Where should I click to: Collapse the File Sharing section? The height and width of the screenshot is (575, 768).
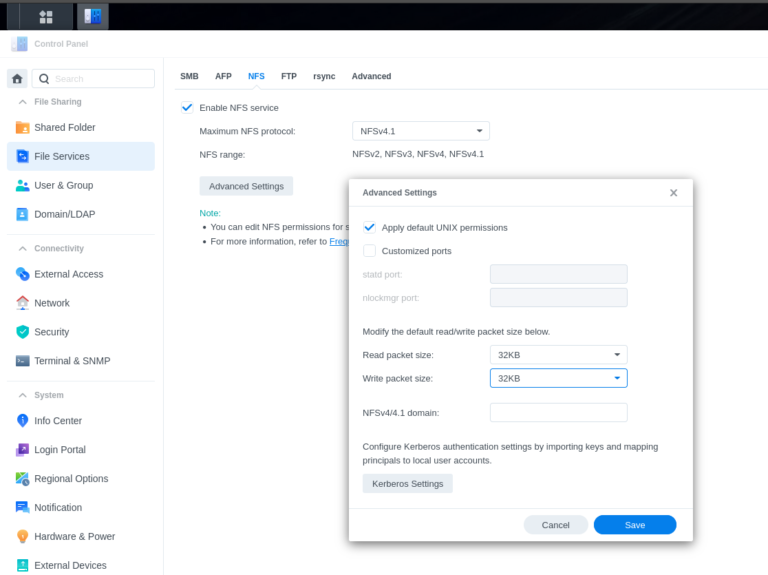tap(22, 102)
